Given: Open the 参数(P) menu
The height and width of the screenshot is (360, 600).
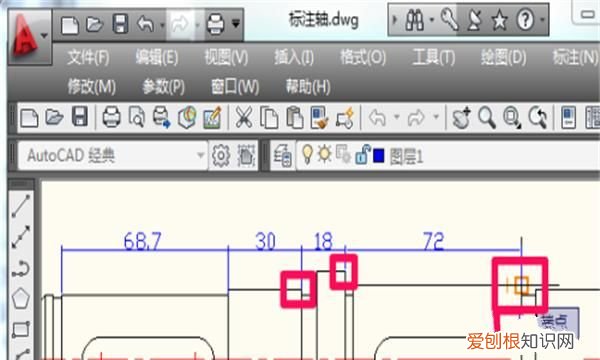Looking at the screenshot, I should click(x=163, y=86).
